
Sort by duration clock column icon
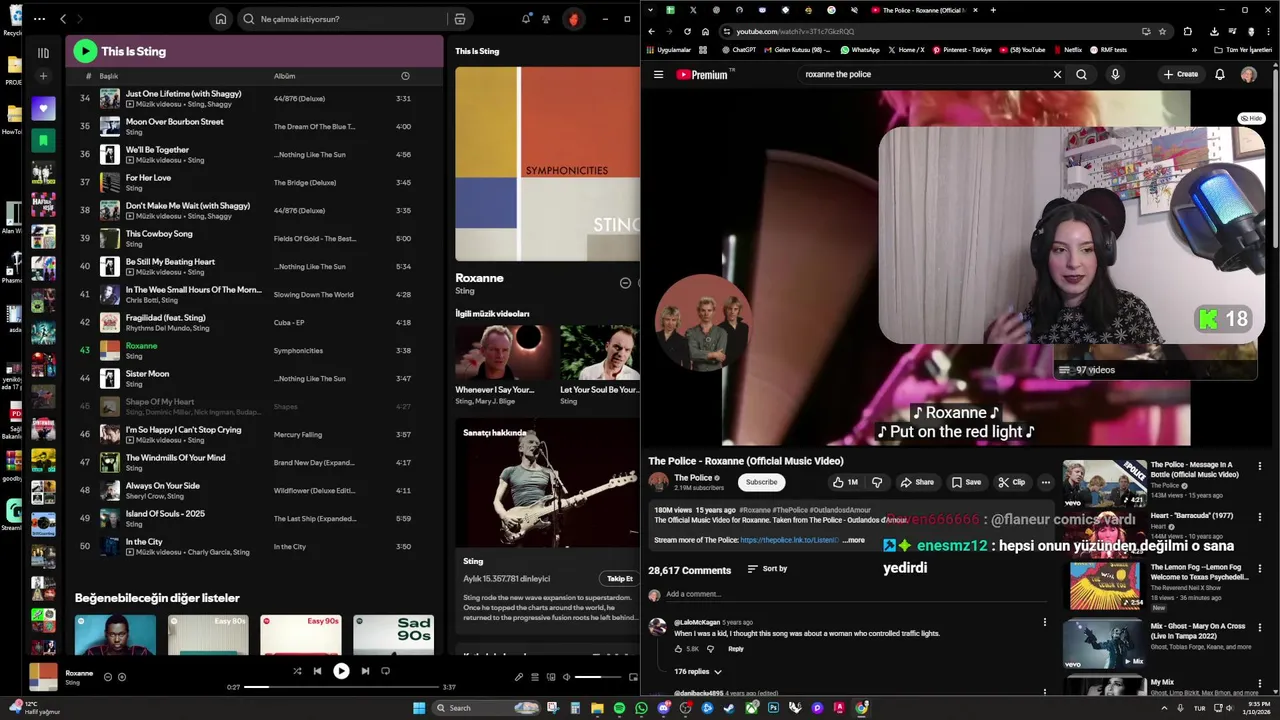click(x=405, y=76)
